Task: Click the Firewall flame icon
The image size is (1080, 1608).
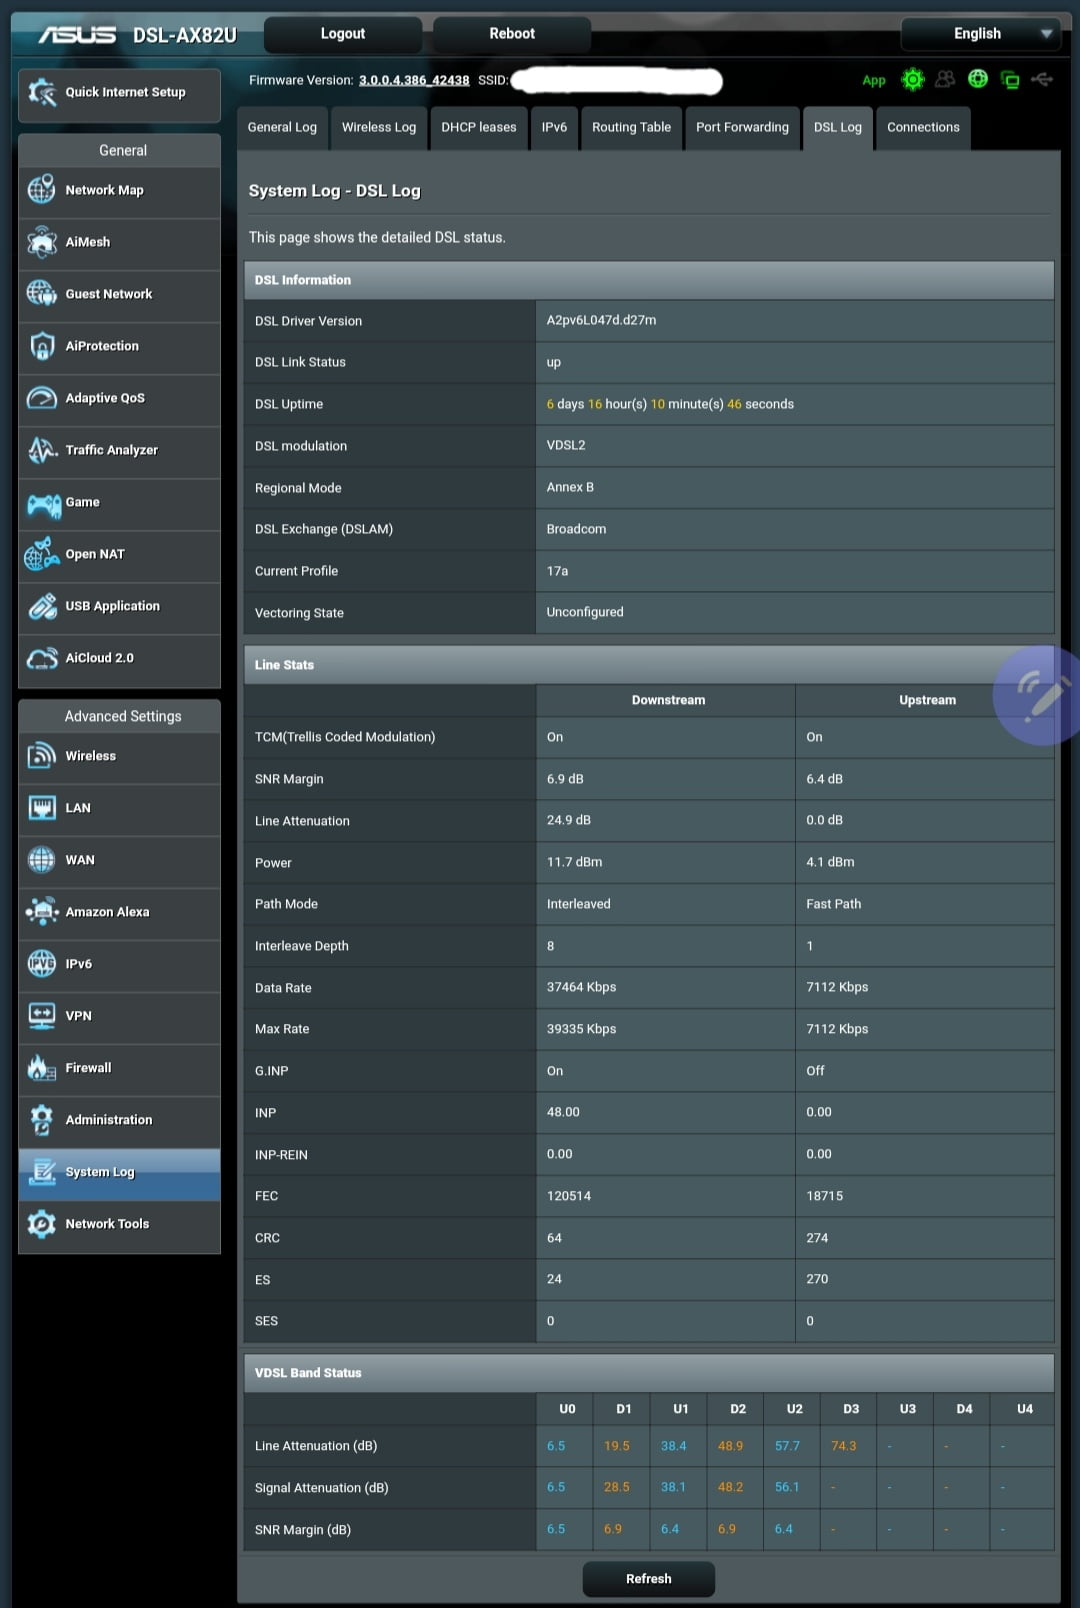Action: pos(42,1068)
